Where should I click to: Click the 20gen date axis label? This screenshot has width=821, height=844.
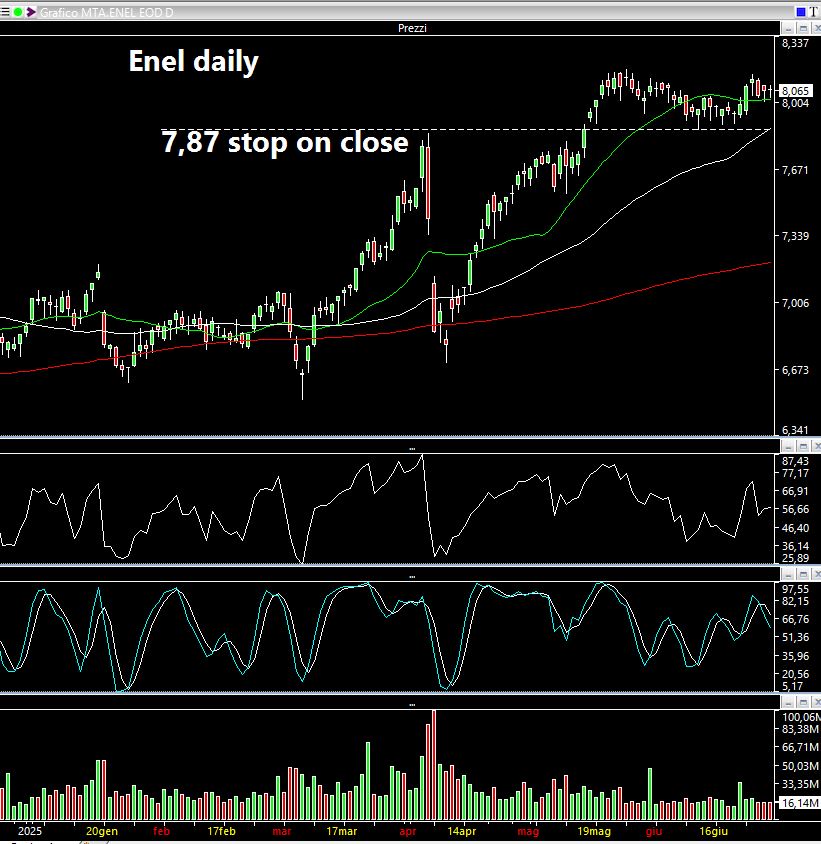click(x=102, y=831)
